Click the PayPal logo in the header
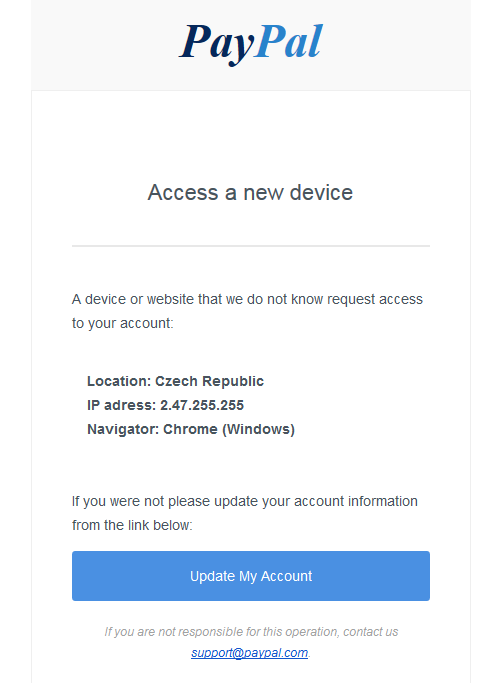 pos(251,42)
